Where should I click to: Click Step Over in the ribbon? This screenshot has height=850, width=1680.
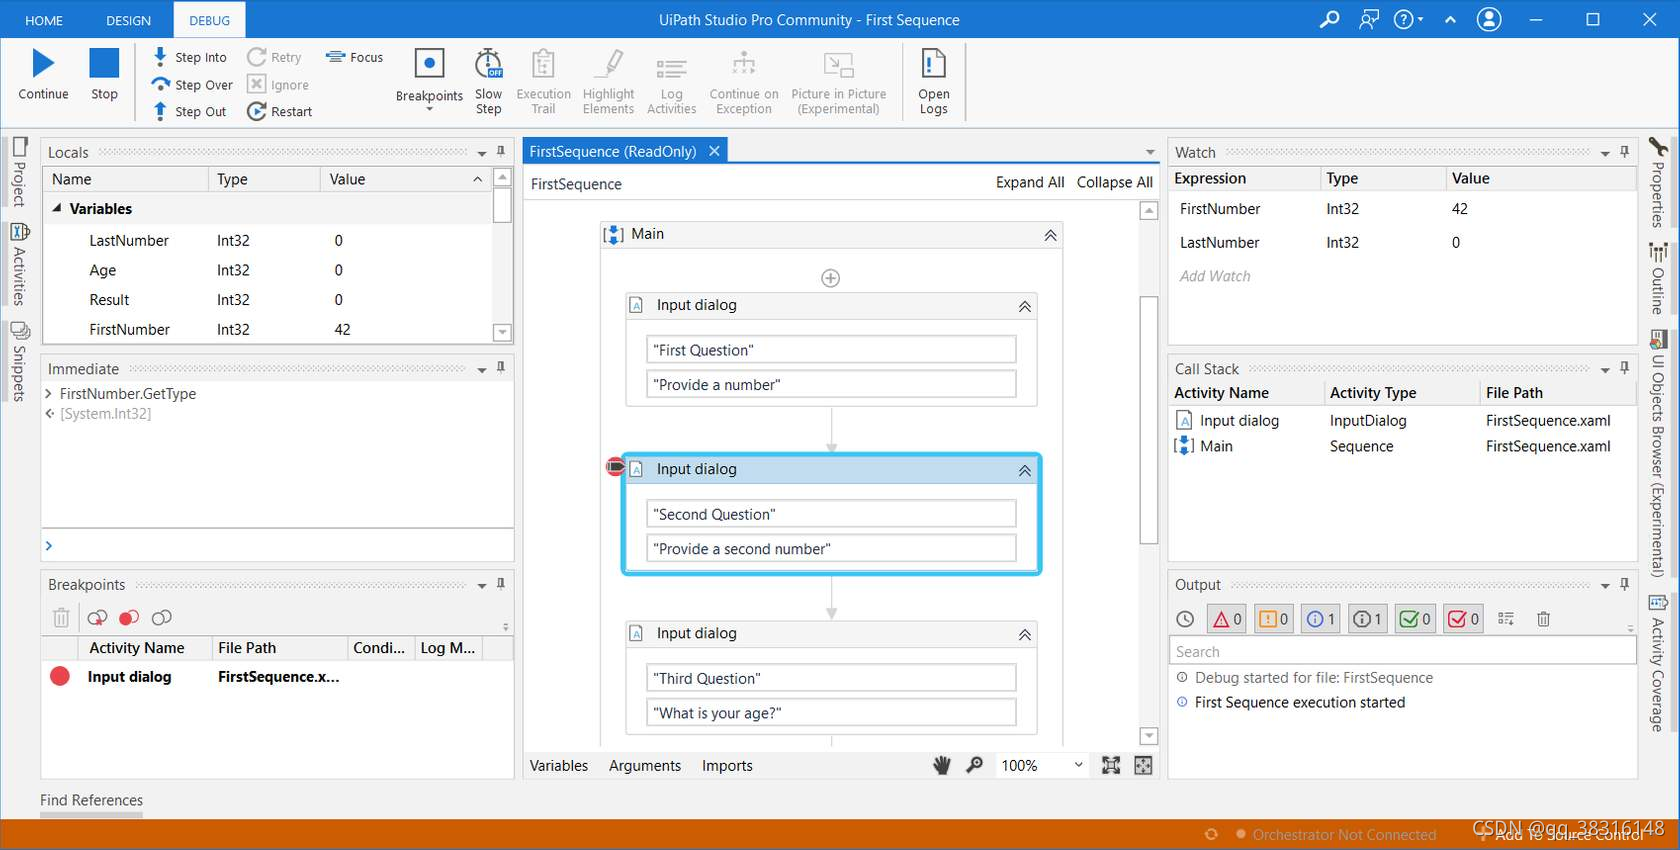[x=192, y=85]
